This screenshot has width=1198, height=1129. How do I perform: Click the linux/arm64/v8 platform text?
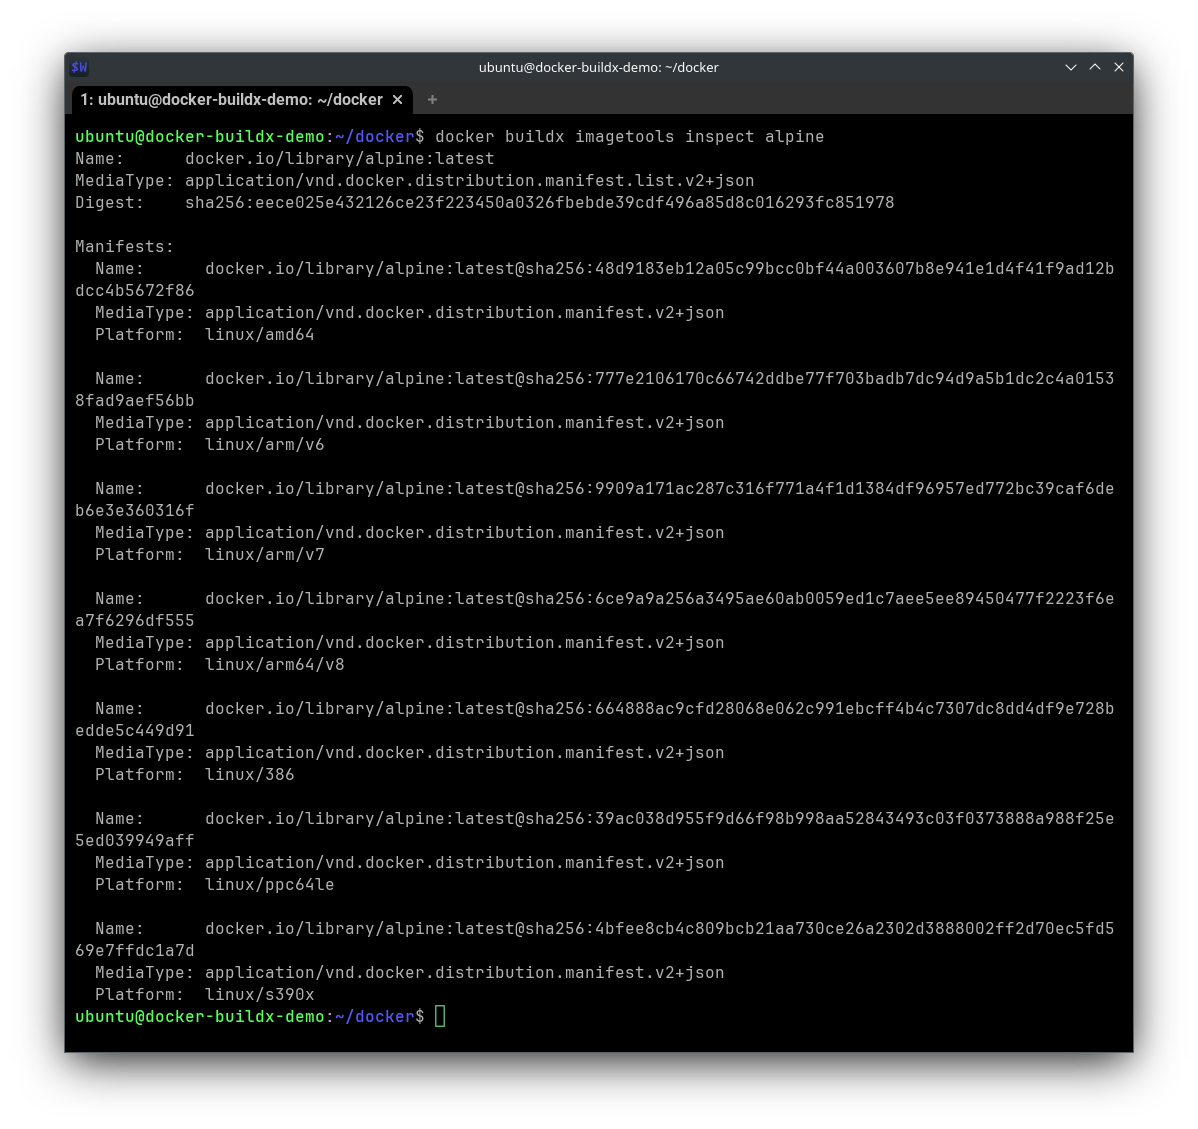click(274, 664)
